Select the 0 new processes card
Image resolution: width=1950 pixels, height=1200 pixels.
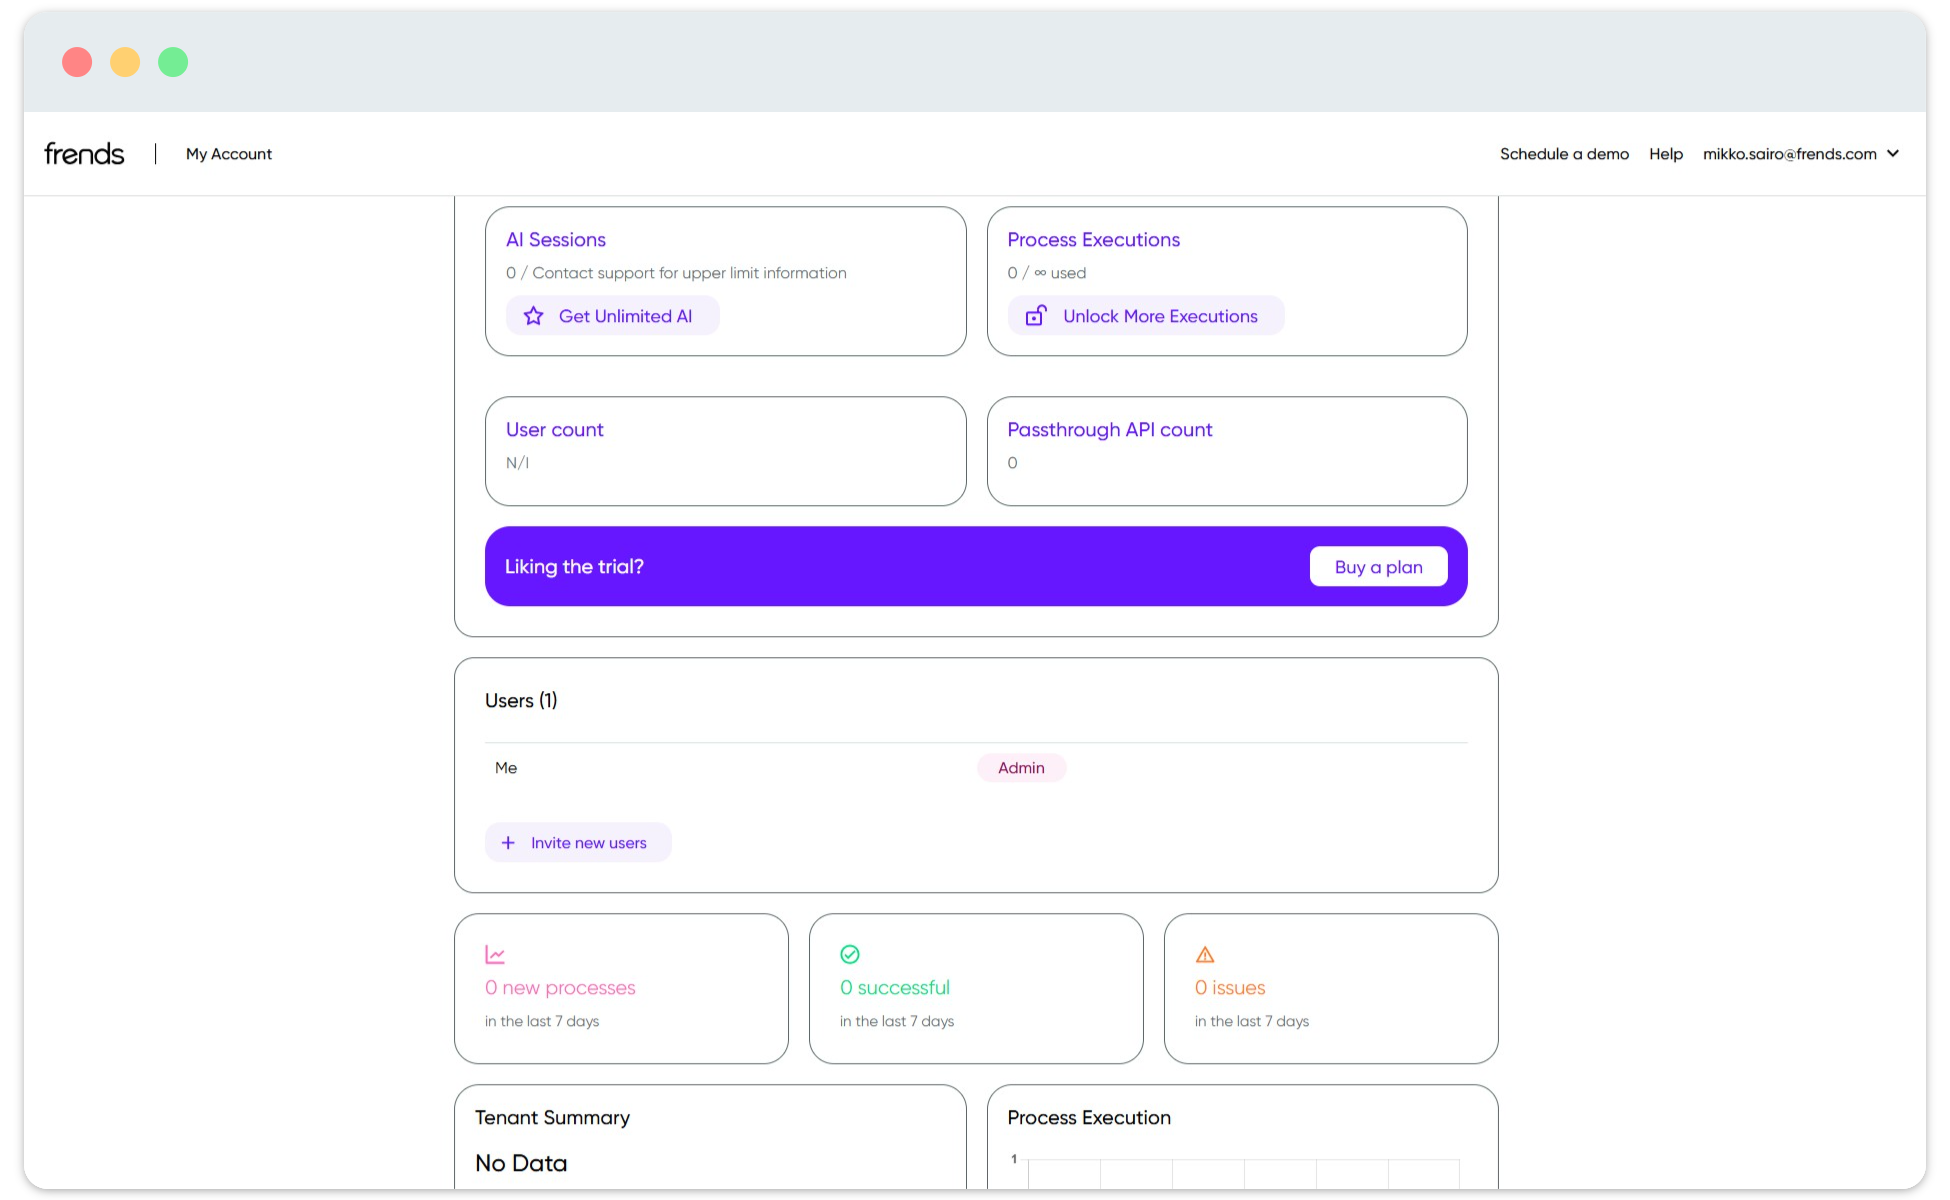tap(621, 988)
